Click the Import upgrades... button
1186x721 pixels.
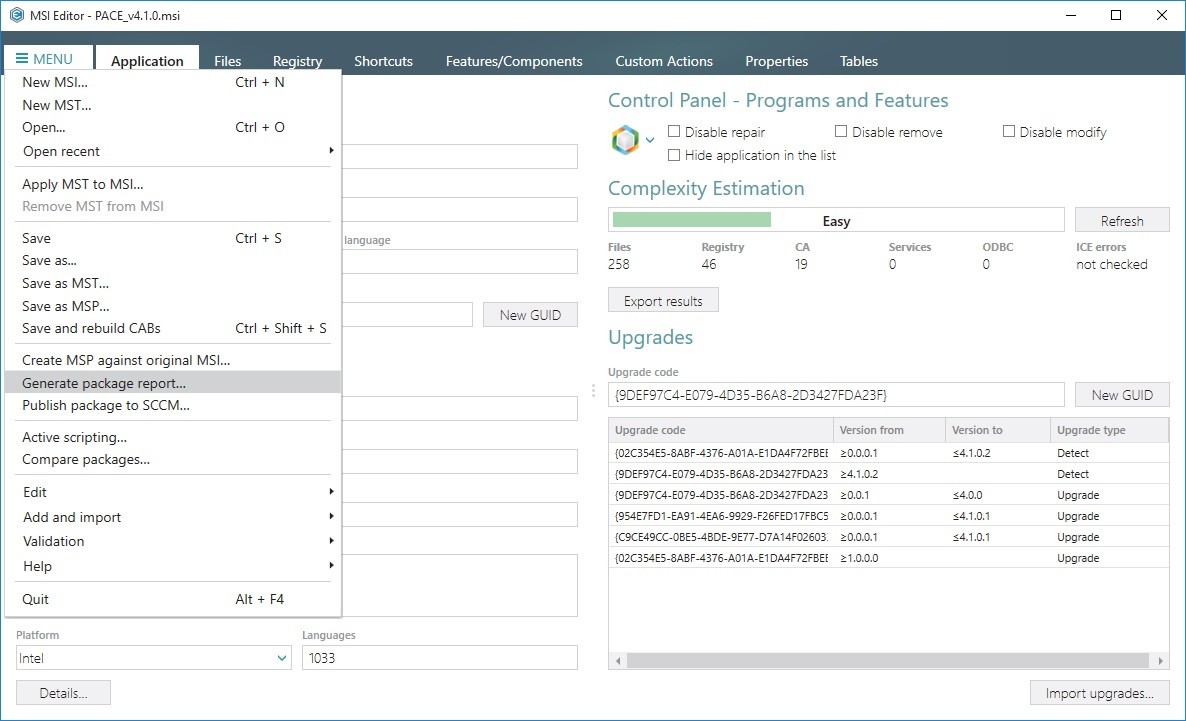(1099, 693)
